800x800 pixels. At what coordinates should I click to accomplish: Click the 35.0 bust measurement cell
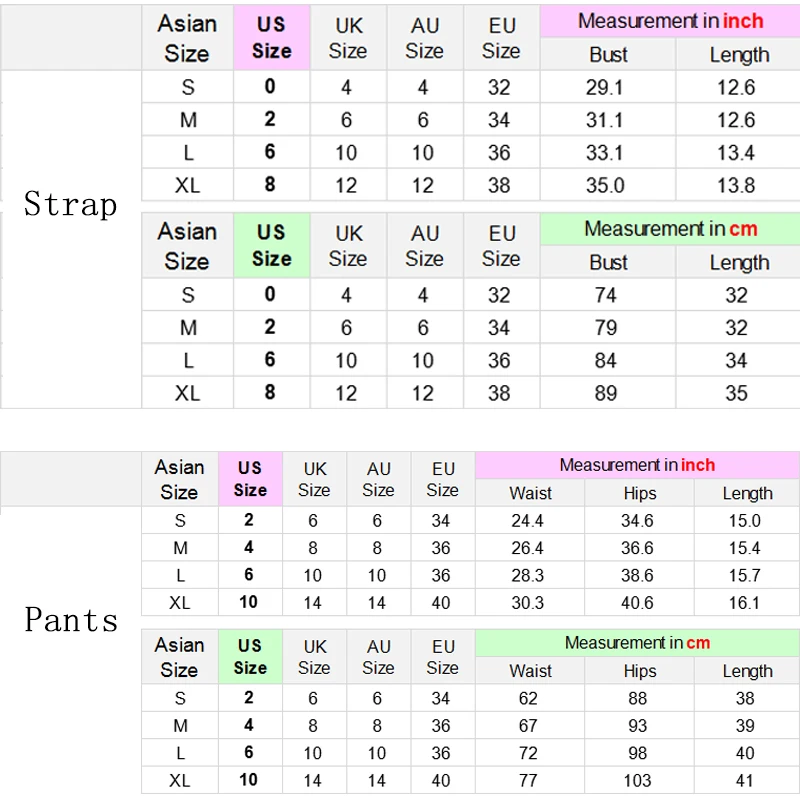[x=605, y=185]
